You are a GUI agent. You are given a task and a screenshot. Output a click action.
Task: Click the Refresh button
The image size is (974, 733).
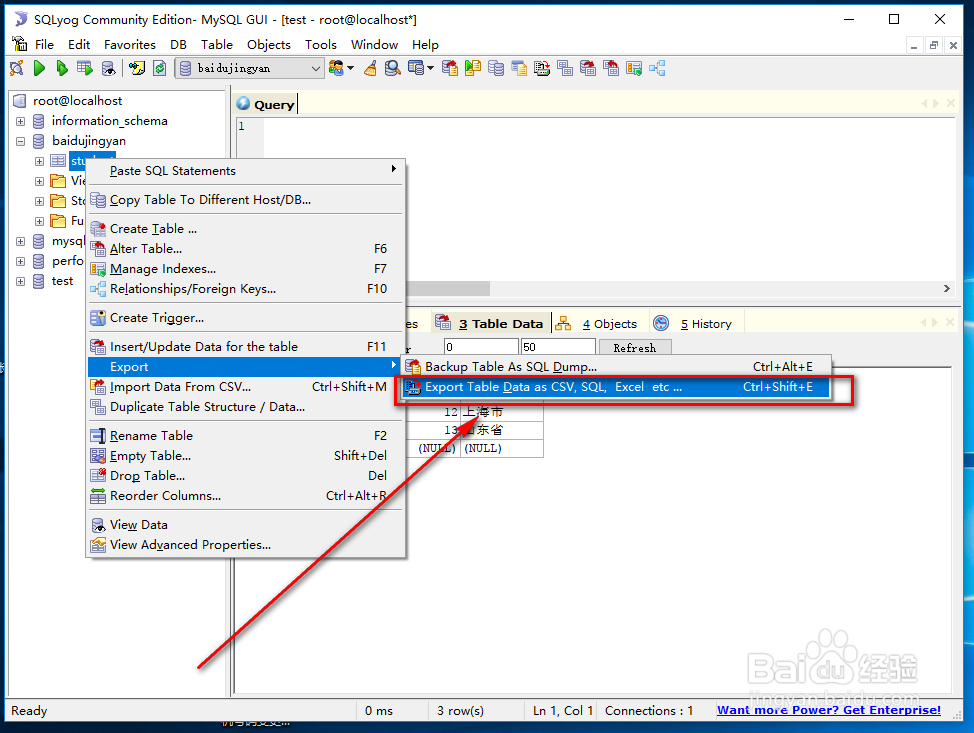tap(635, 348)
